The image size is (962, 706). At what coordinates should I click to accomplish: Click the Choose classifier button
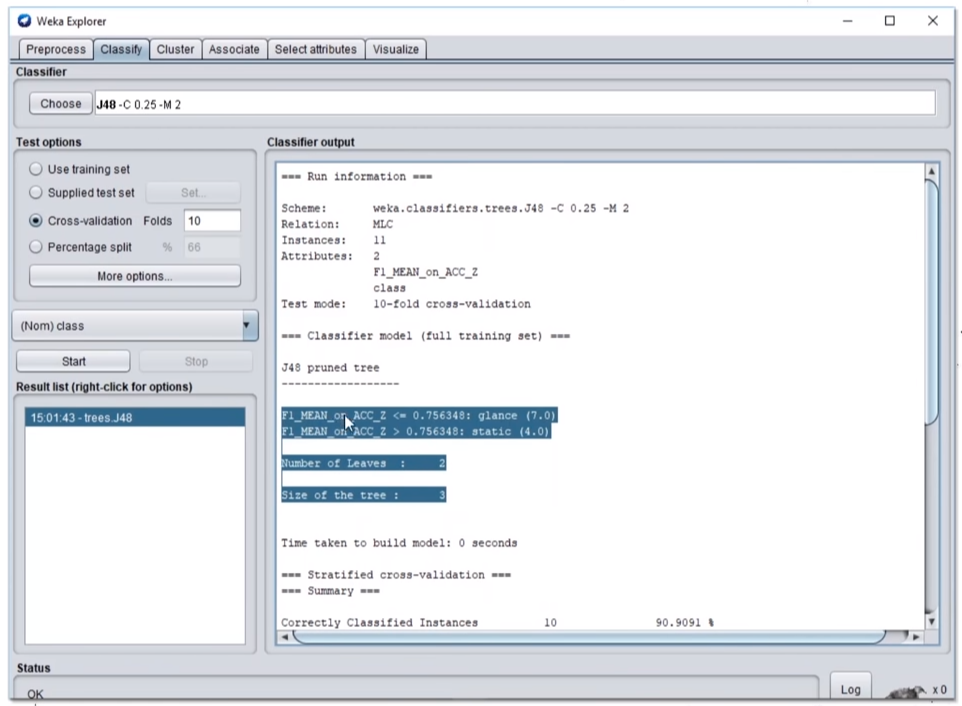61,104
